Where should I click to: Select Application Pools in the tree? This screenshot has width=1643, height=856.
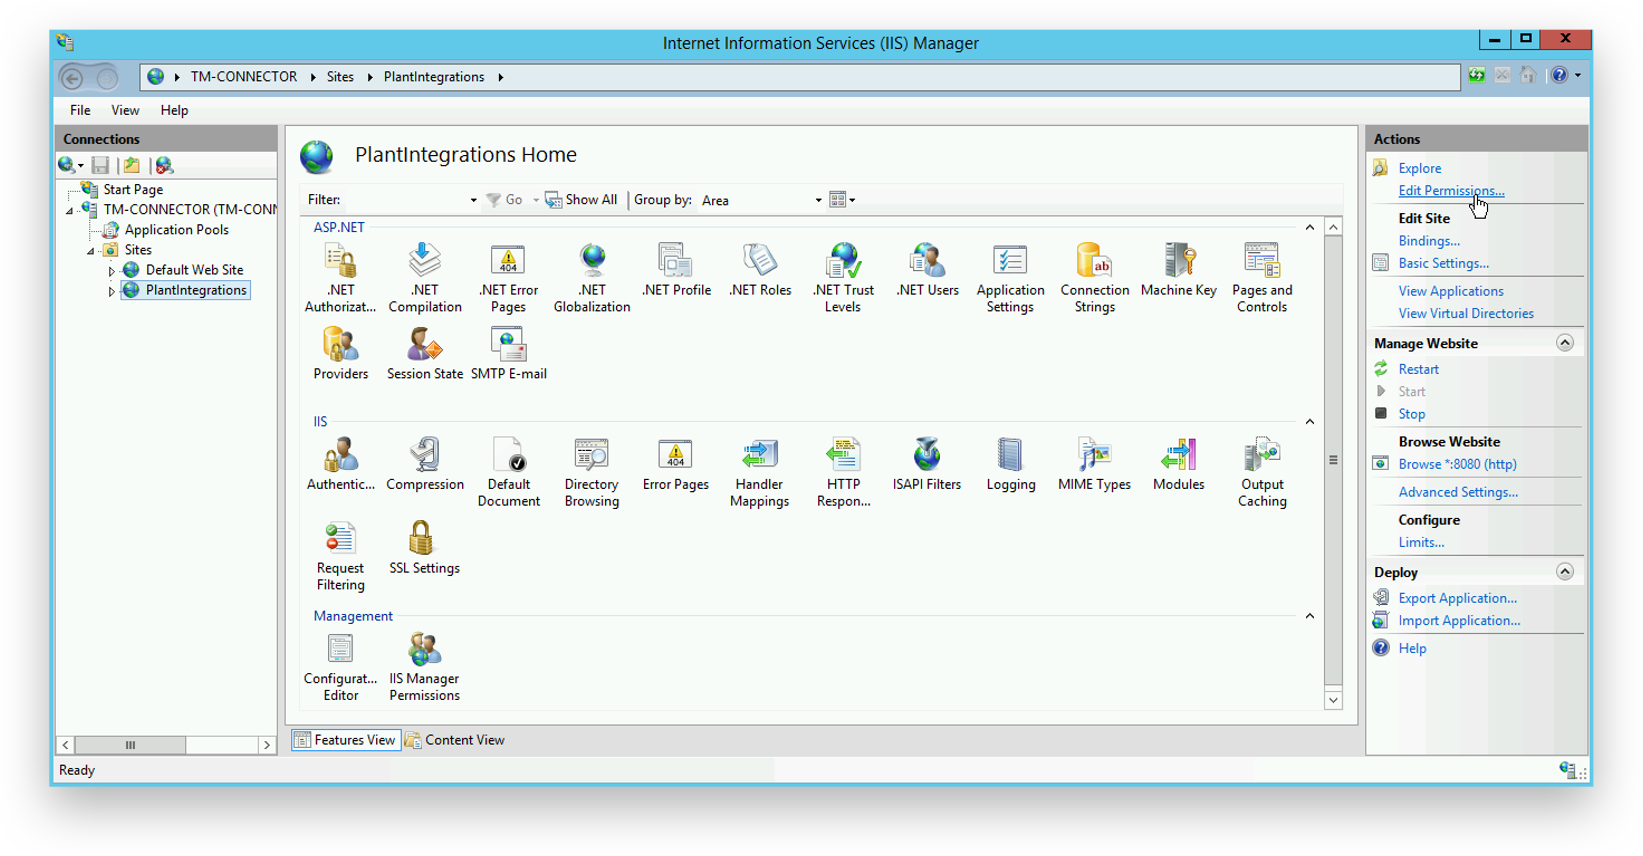(176, 230)
